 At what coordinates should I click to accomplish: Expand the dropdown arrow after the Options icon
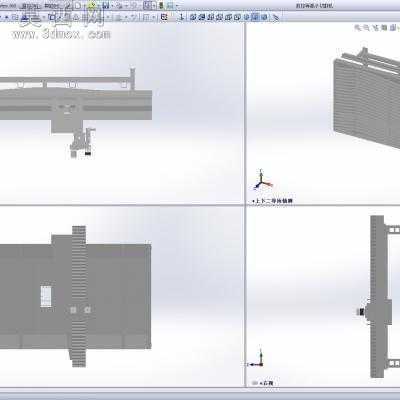(x=177, y=6)
